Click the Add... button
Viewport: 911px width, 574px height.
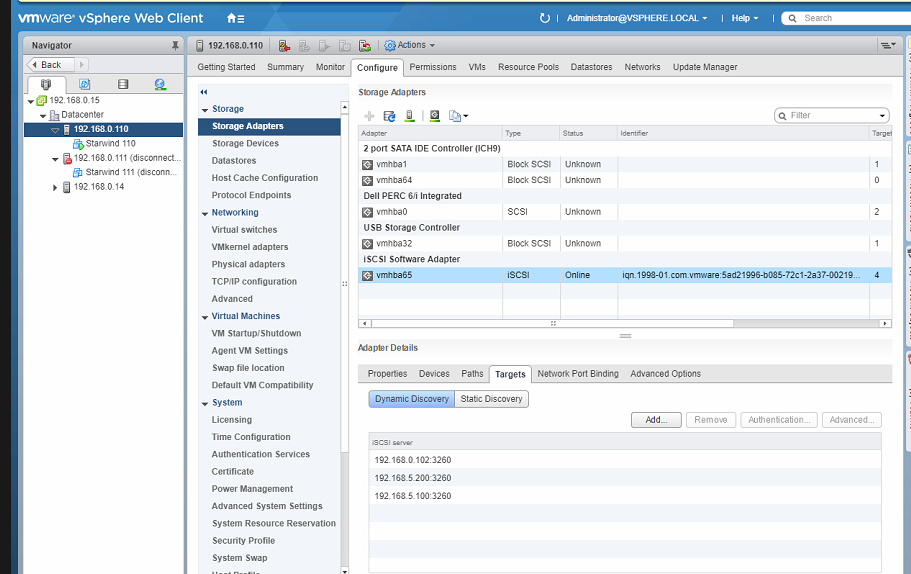(x=656, y=420)
